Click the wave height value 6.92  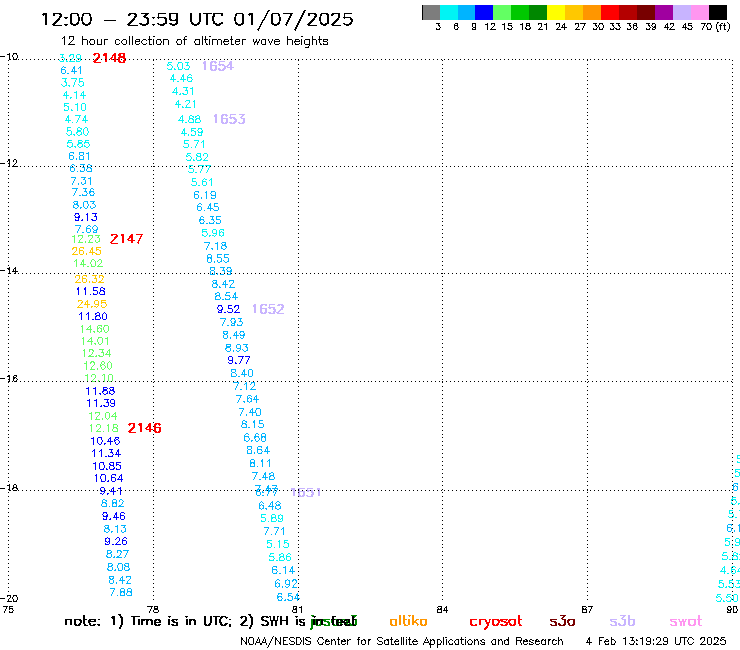pyautogui.click(x=286, y=584)
